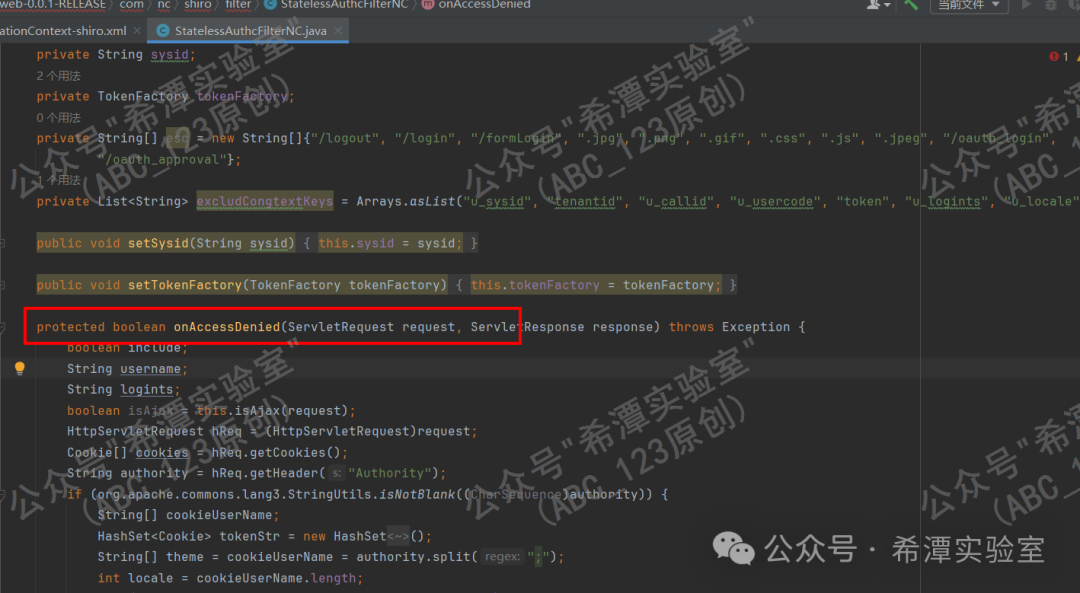The width and height of the screenshot is (1080, 593).
Task: Click the 1 个用法 usages hint
Action: [59, 180]
